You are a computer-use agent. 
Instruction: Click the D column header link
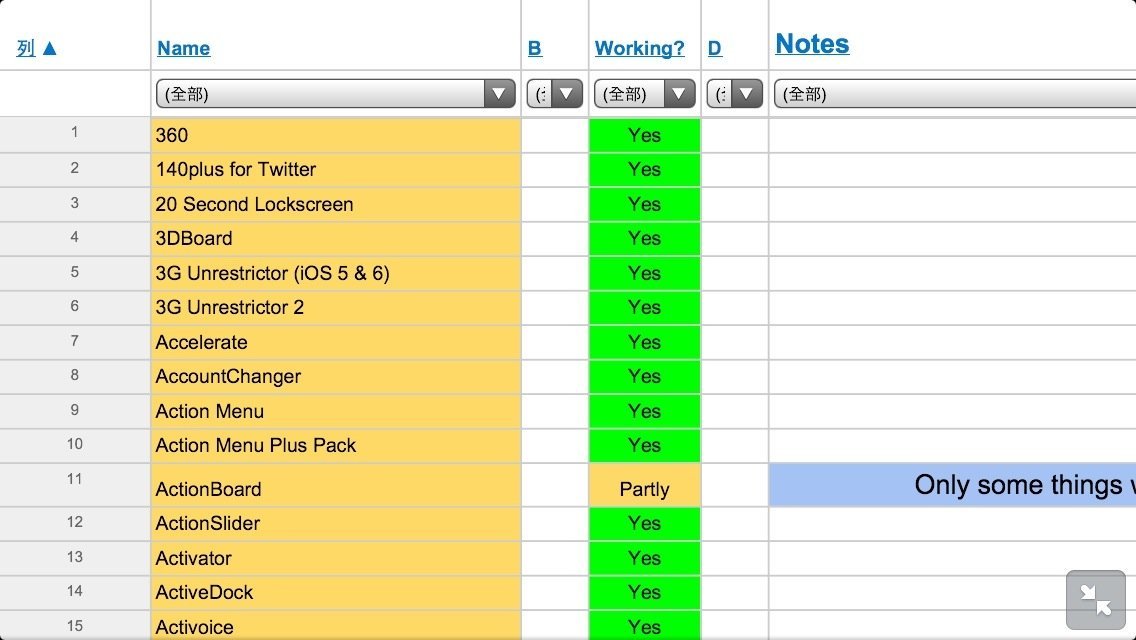pos(714,48)
